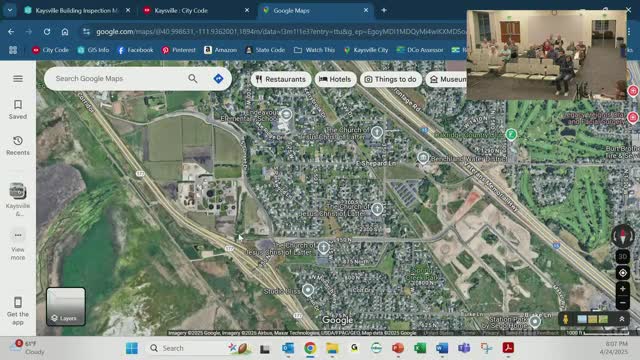640x360 pixels.
Task: Zoom in with the plus button
Action: pos(622,289)
